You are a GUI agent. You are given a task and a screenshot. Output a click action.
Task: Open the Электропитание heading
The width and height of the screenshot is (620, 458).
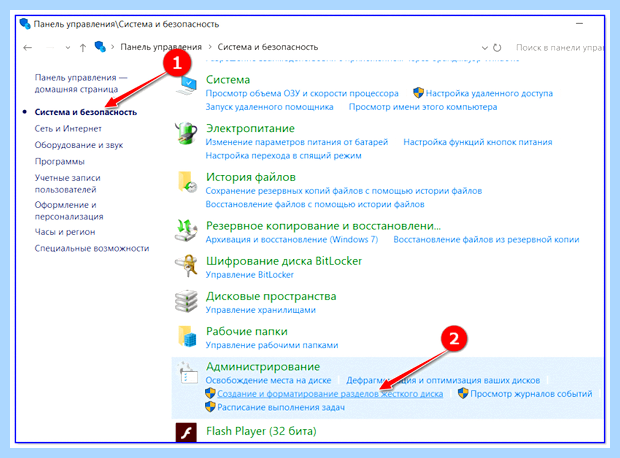250,128
